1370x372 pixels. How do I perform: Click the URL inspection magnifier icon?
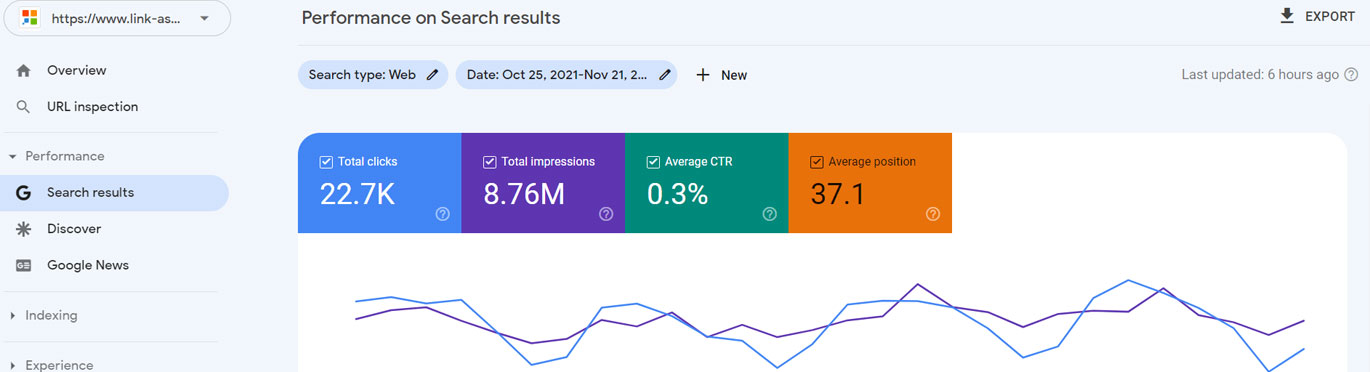tap(24, 107)
